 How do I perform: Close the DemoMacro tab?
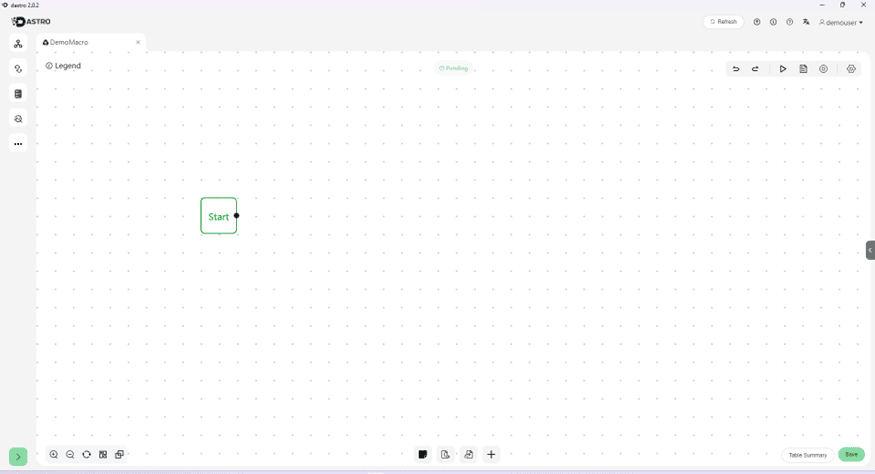(x=138, y=42)
